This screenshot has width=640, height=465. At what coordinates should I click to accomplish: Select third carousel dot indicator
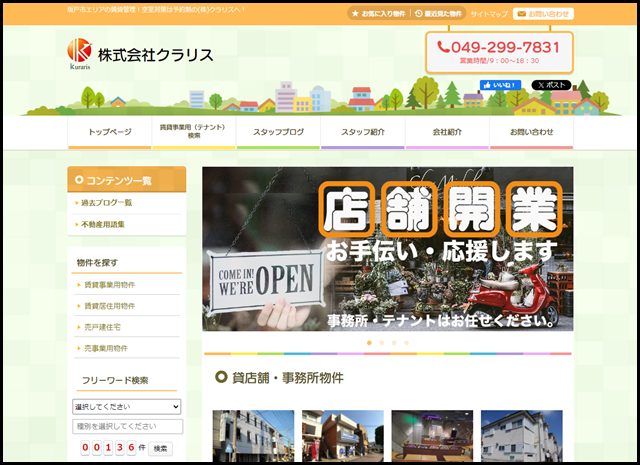(394, 343)
